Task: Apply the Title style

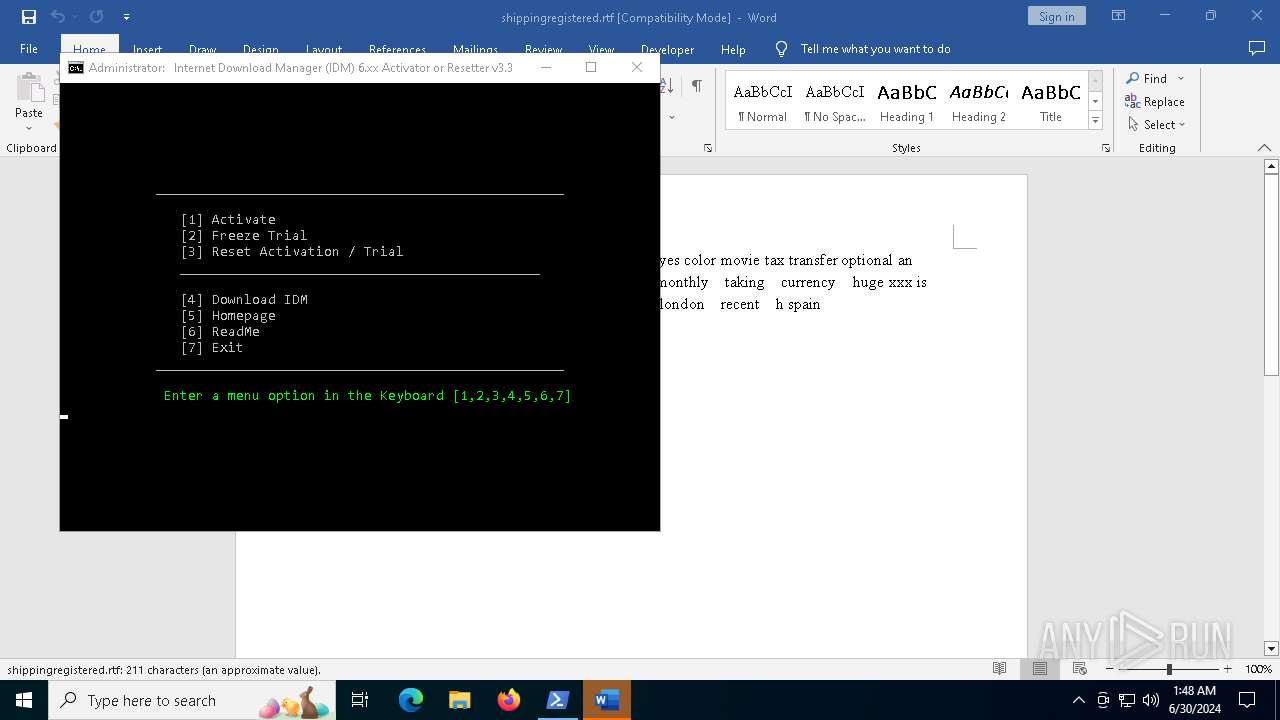Action: 1051,102
